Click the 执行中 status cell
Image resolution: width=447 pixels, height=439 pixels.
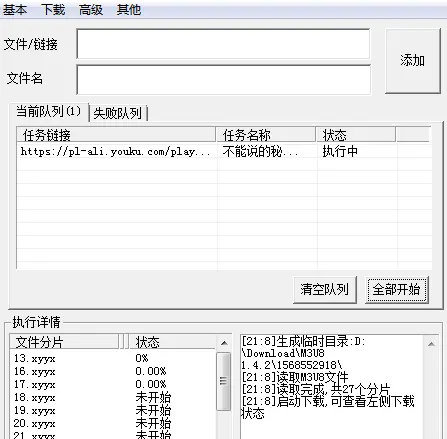(x=340, y=152)
